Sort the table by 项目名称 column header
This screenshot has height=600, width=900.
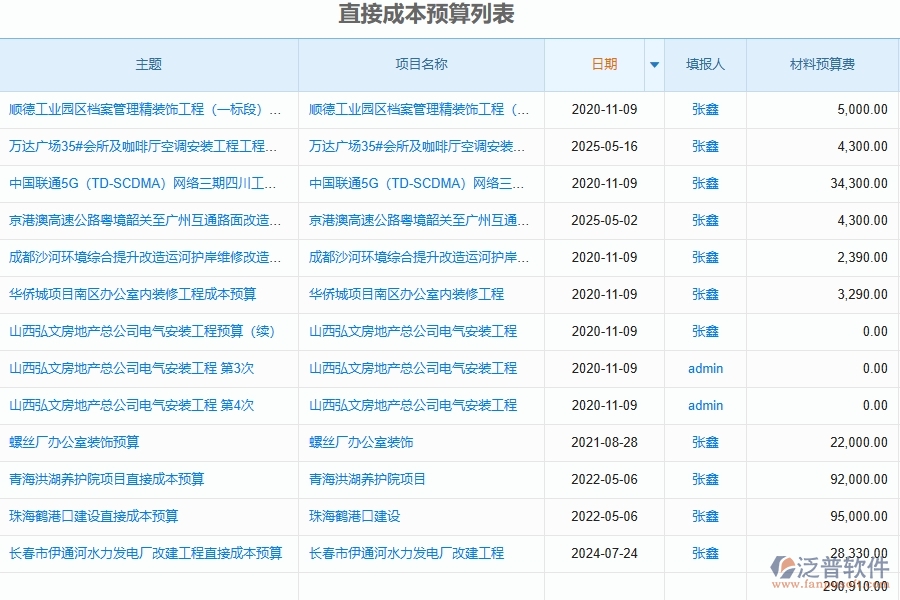[x=421, y=64]
